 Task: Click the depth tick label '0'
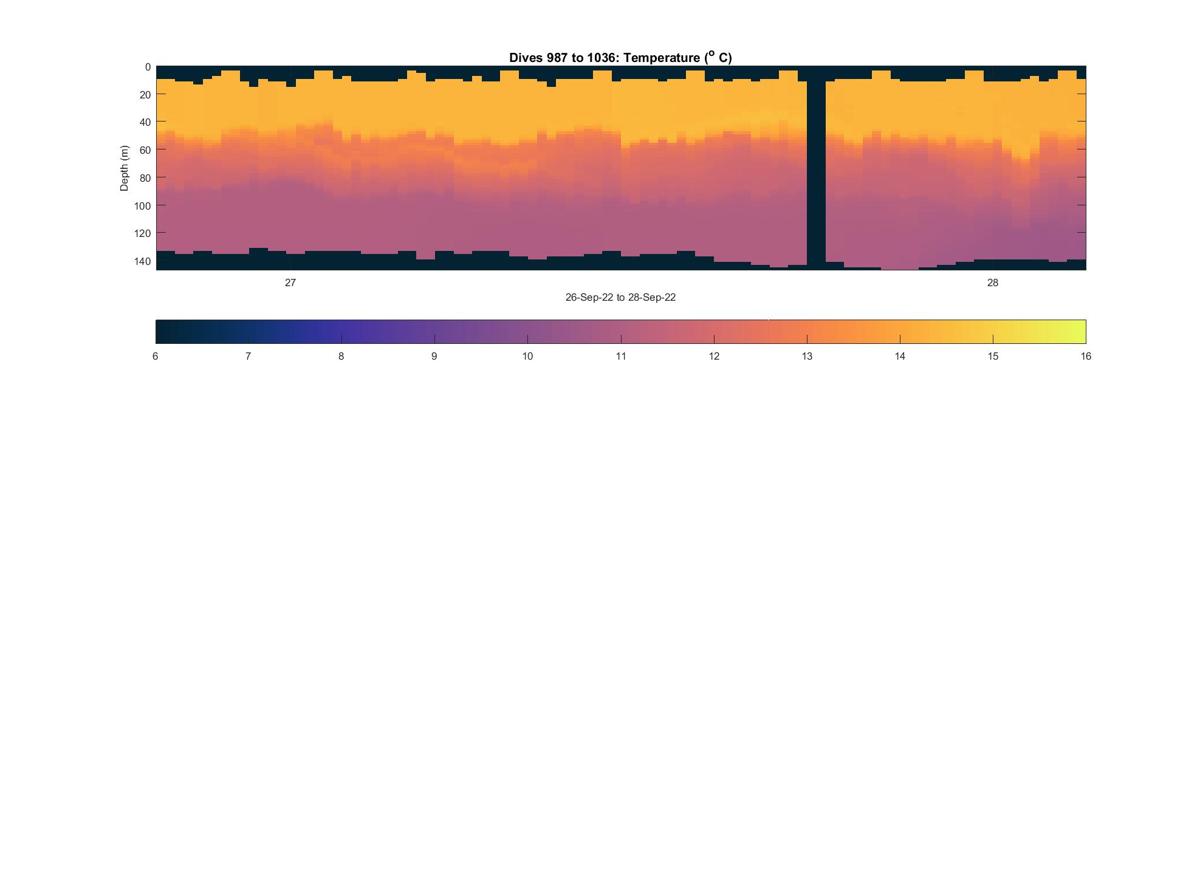pyautogui.click(x=148, y=67)
